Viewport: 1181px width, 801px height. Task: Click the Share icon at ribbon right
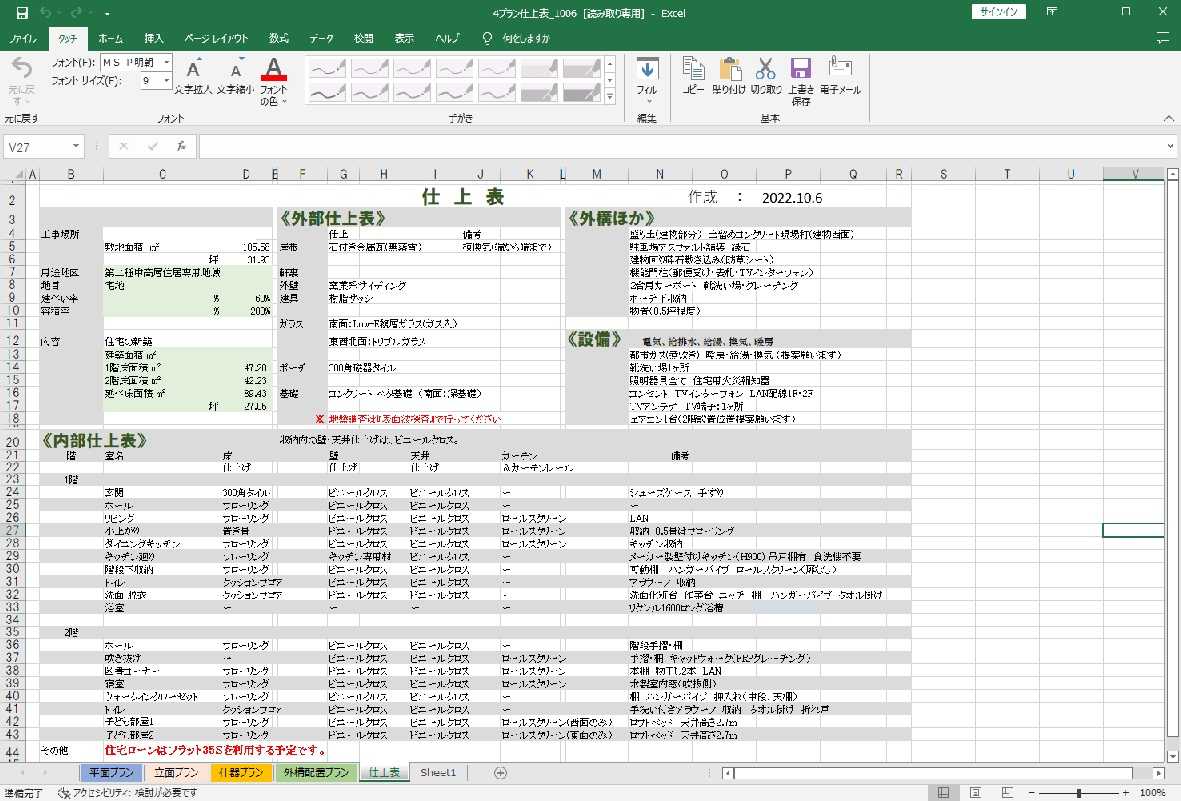click(1163, 38)
